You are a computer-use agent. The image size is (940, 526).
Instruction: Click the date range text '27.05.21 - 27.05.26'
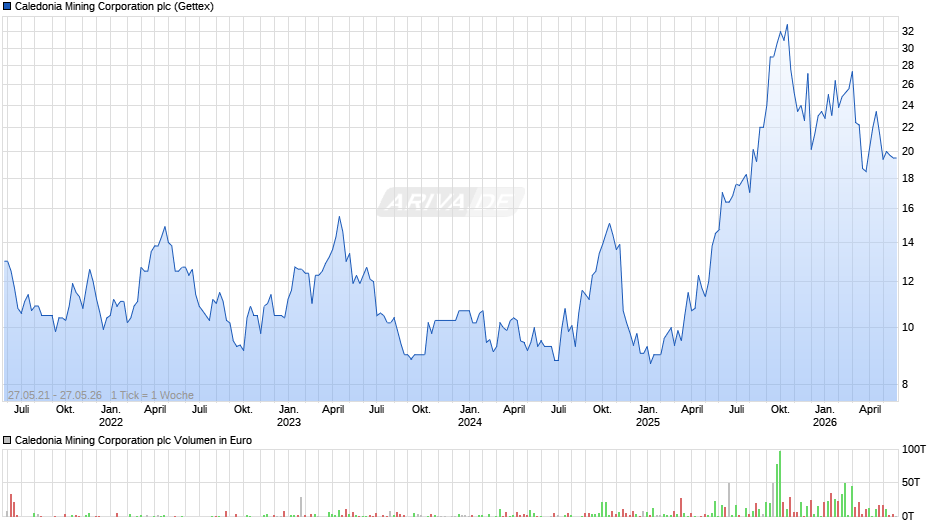tap(55, 395)
